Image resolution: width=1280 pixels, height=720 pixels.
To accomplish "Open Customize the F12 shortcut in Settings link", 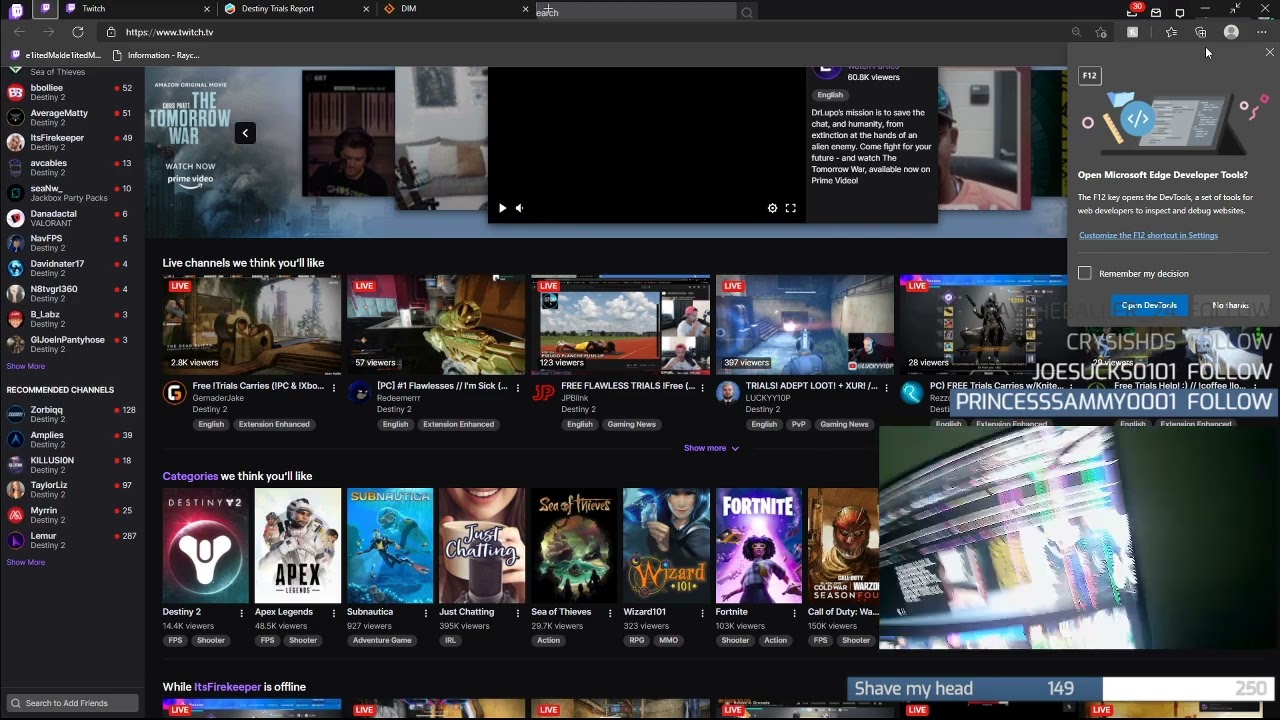I will coord(1148,235).
